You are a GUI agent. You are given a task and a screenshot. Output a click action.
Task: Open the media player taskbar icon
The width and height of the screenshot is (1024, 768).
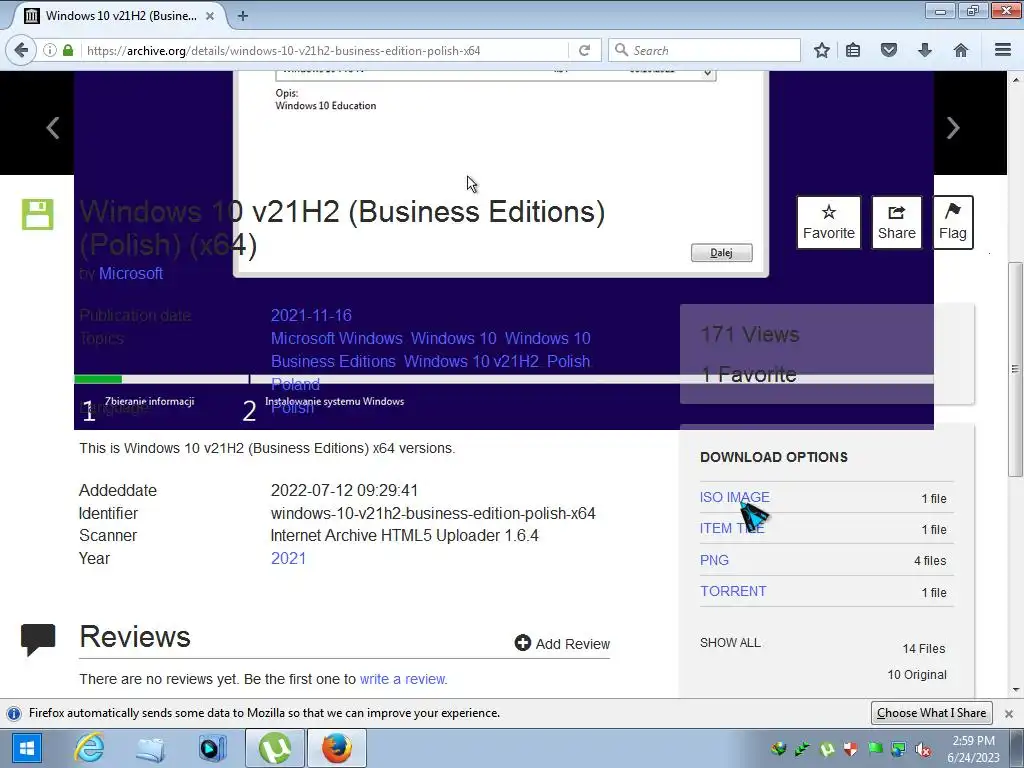(x=213, y=748)
